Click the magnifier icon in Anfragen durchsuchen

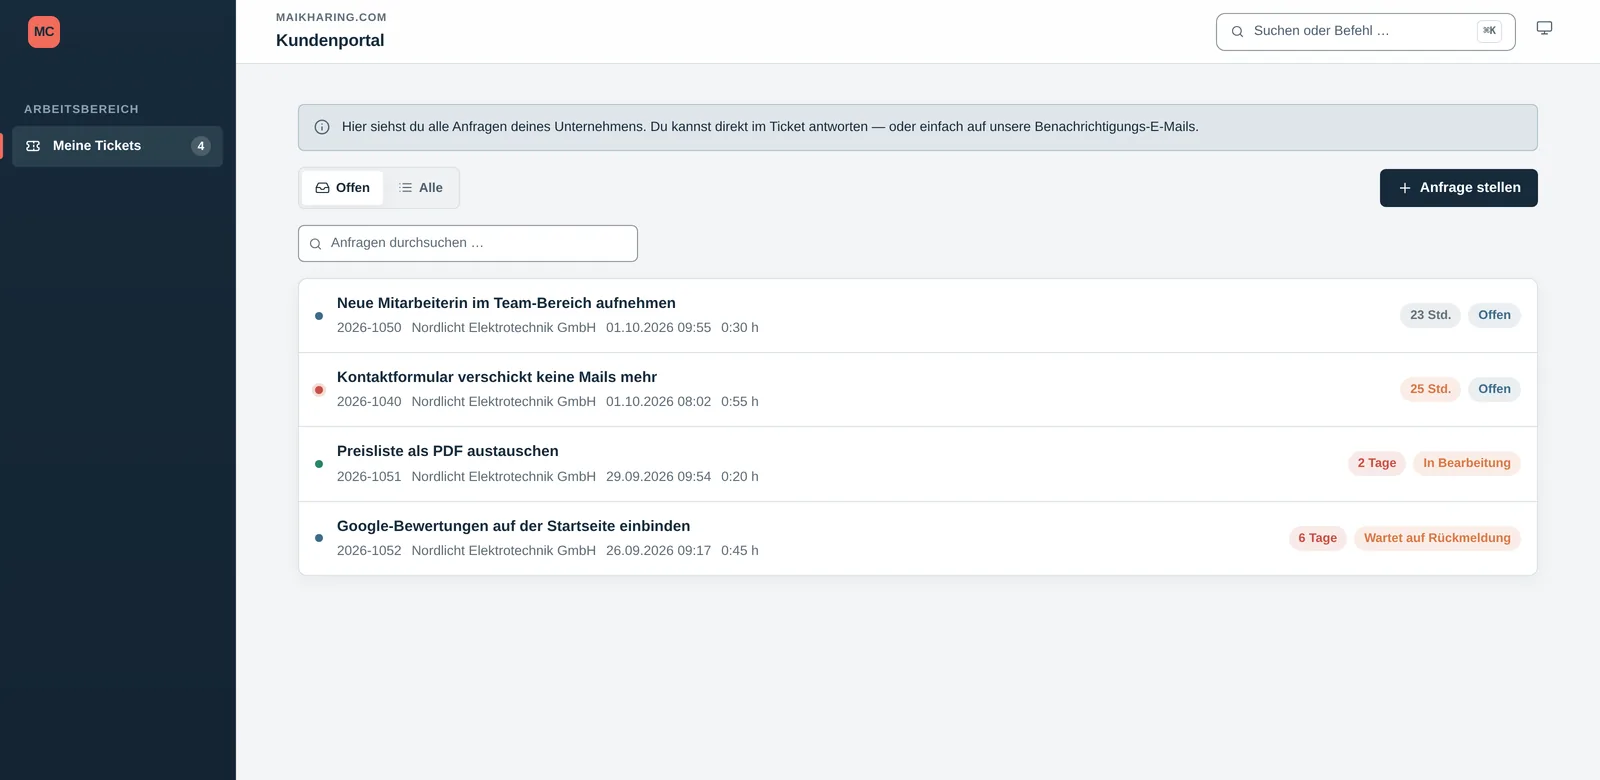tap(315, 244)
